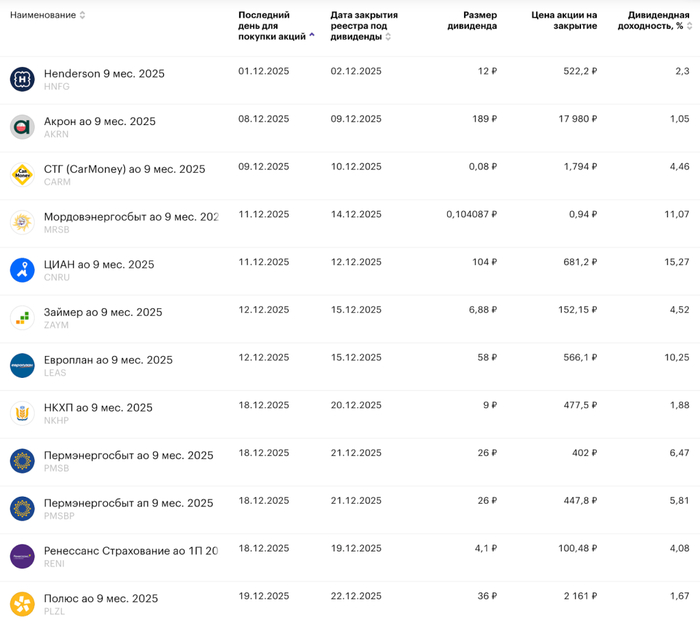
Task: Click the Размер дивиденда column header
Action: 472,21
